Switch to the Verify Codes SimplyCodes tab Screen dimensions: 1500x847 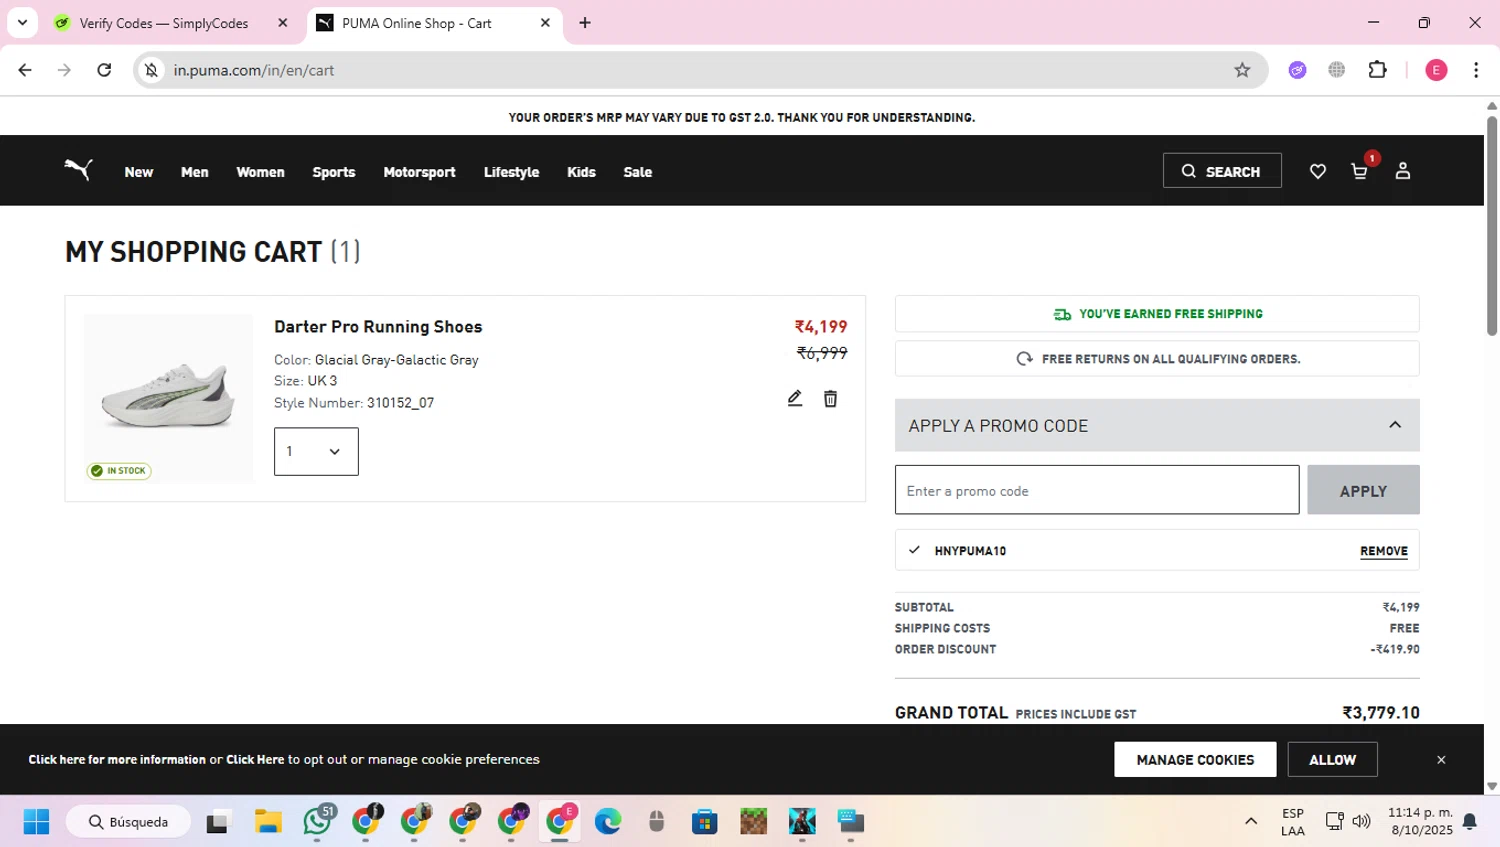165,23
